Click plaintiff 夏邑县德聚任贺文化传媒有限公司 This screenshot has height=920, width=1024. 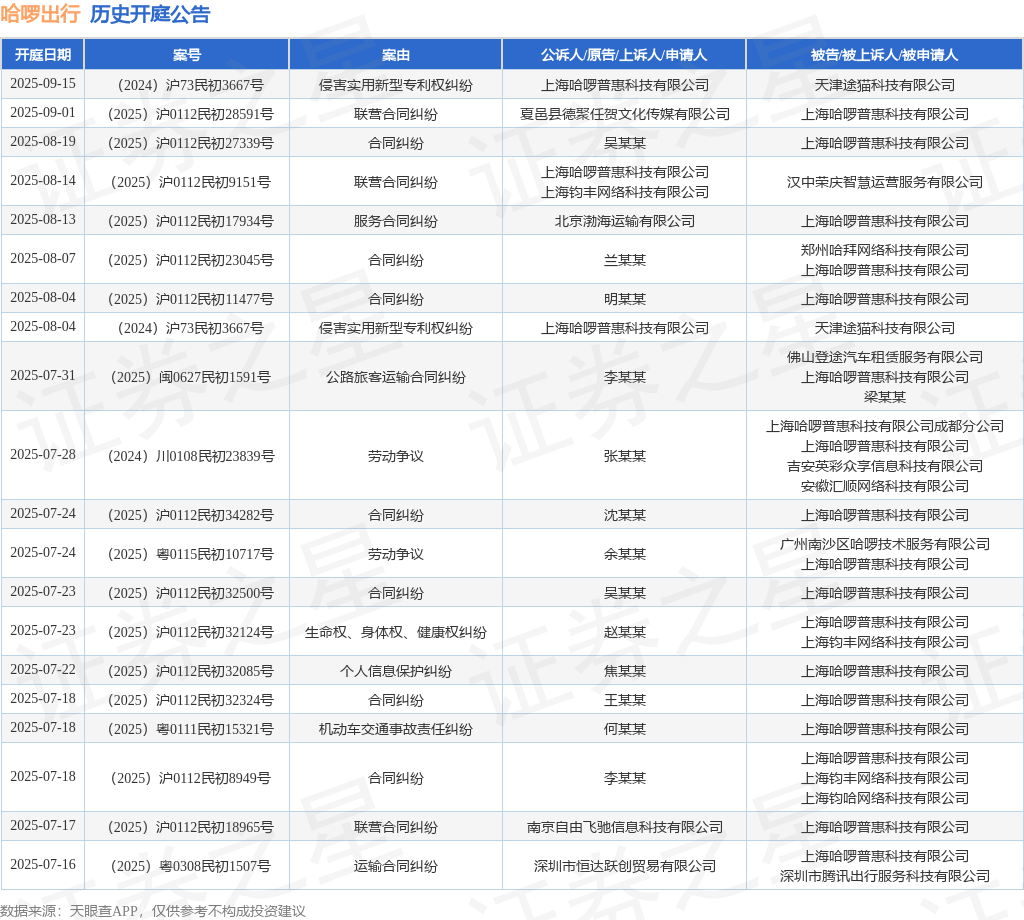click(x=625, y=114)
